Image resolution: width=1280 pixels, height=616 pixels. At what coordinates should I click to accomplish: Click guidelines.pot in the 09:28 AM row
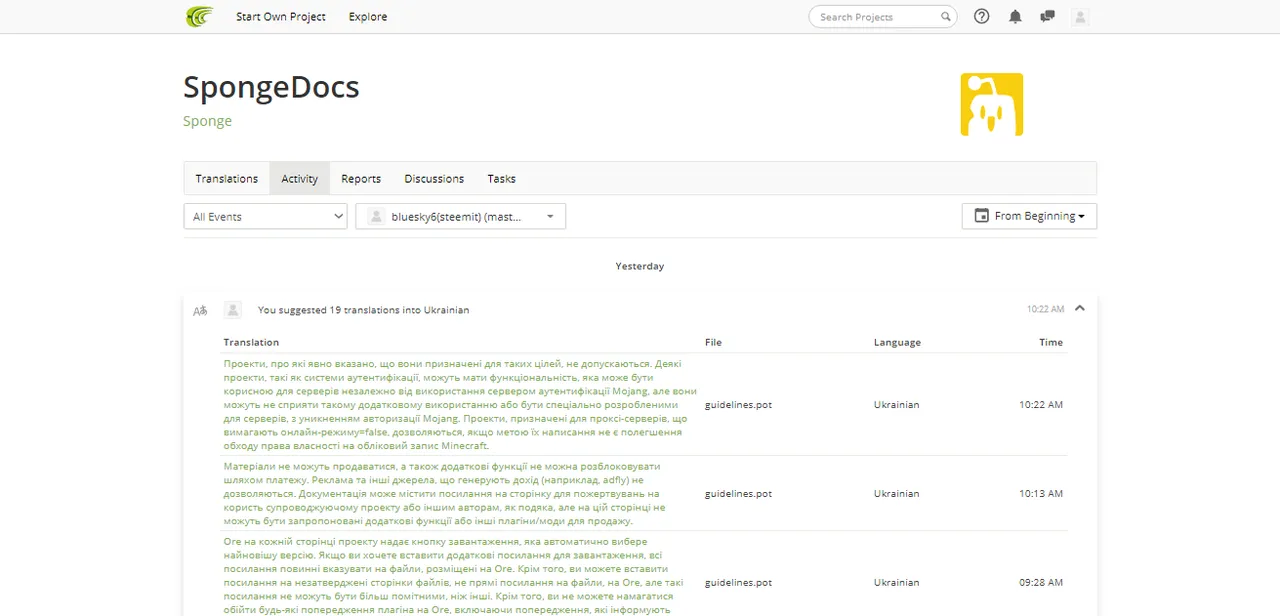point(738,582)
